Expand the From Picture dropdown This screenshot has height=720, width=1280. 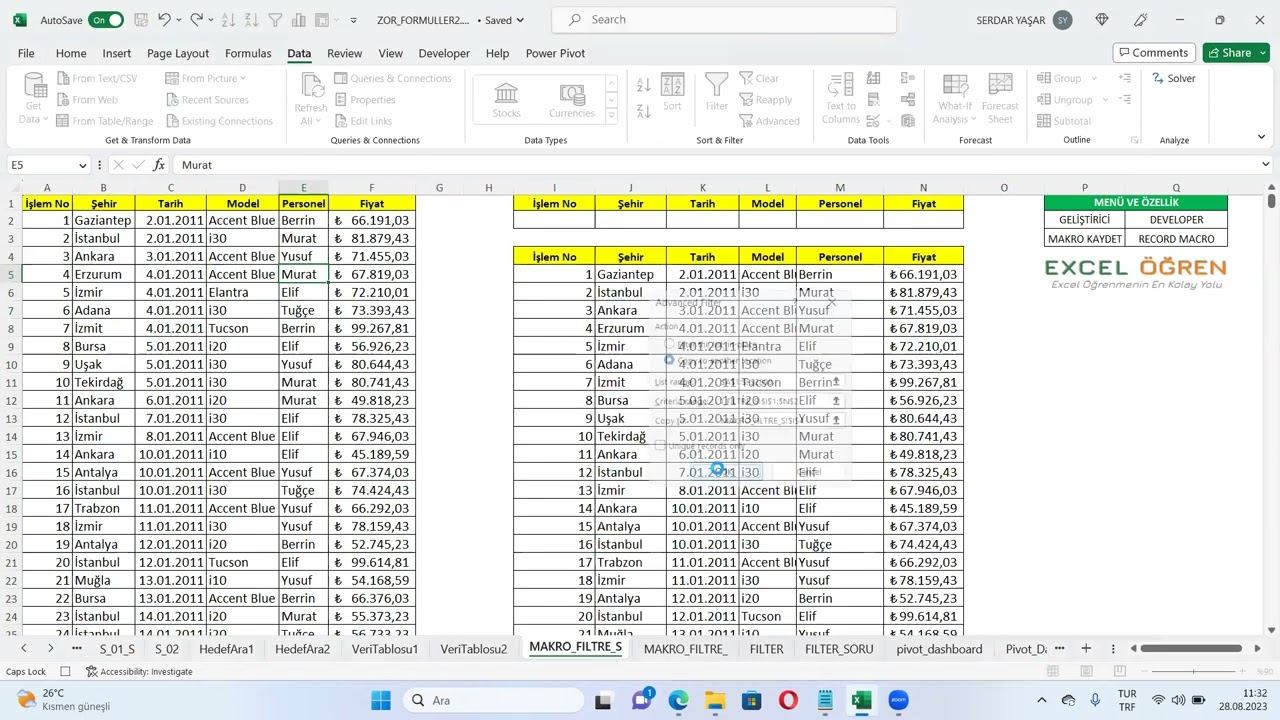point(206,78)
